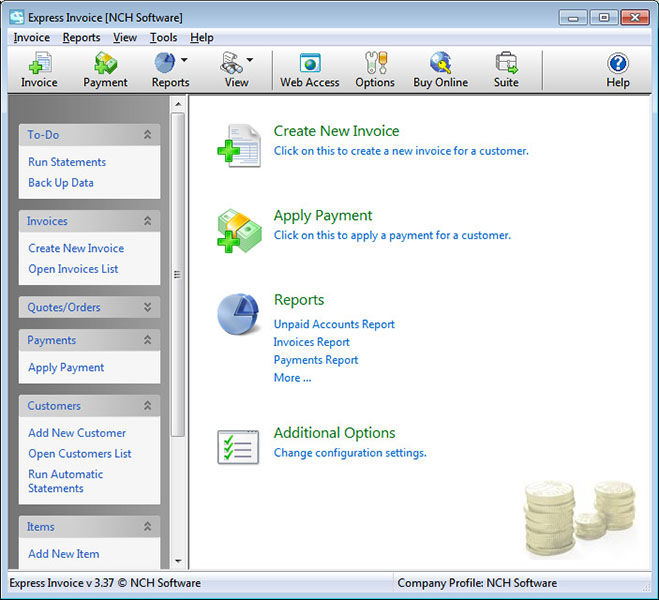Image resolution: width=659 pixels, height=600 pixels.
Task: Click the Unpaid Accounts Report link
Action: point(334,324)
